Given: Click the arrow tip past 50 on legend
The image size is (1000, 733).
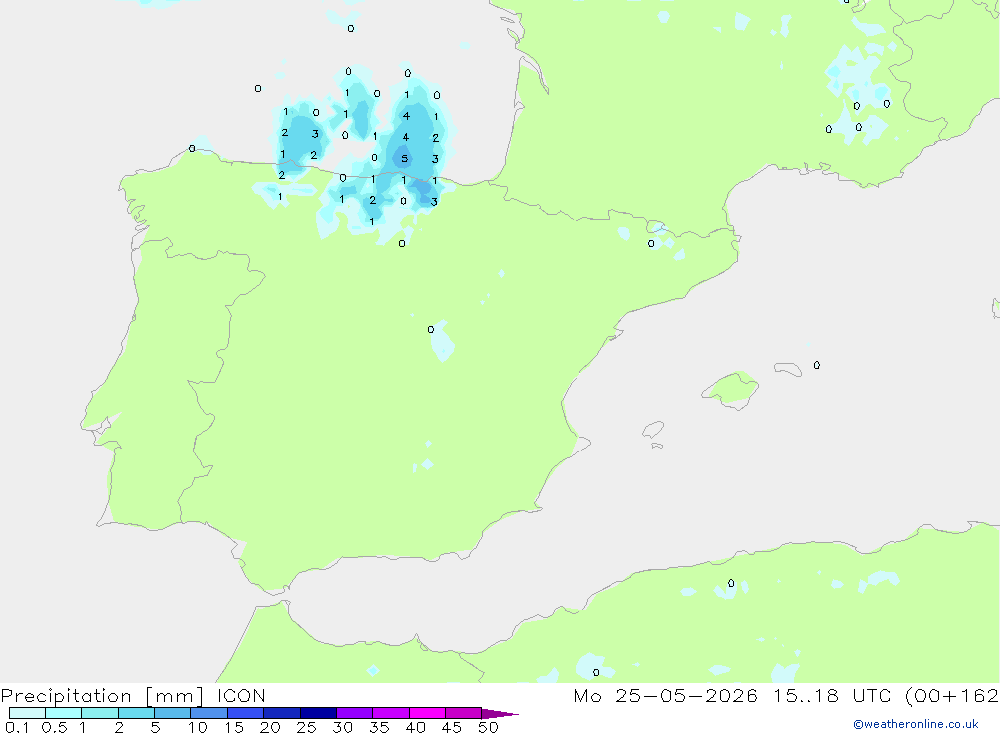Looking at the screenshot, I should pos(504,714).
